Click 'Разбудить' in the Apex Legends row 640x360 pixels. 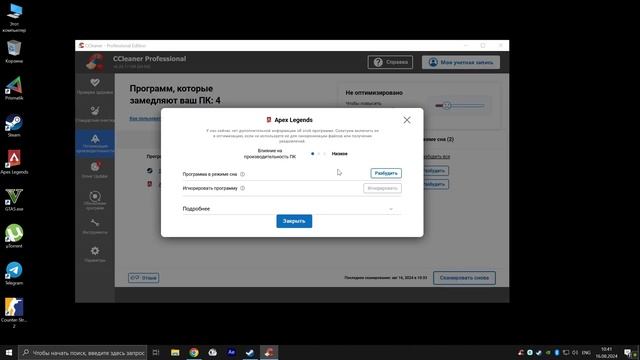tap(436, 184)
